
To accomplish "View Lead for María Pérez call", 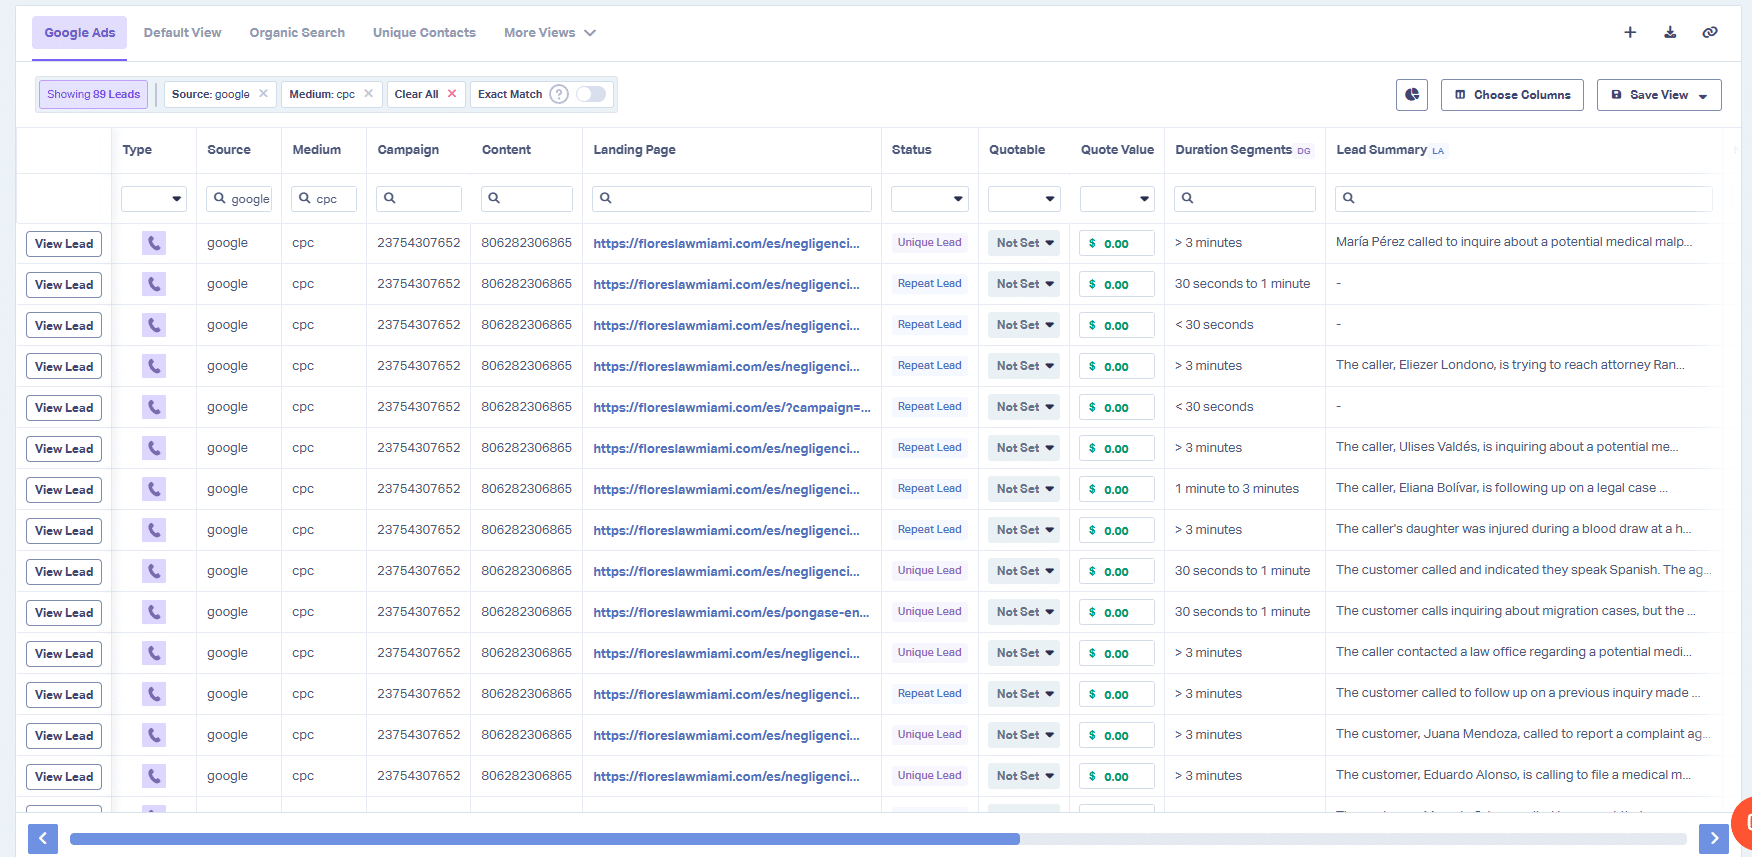I will click(x=64, y=244).
